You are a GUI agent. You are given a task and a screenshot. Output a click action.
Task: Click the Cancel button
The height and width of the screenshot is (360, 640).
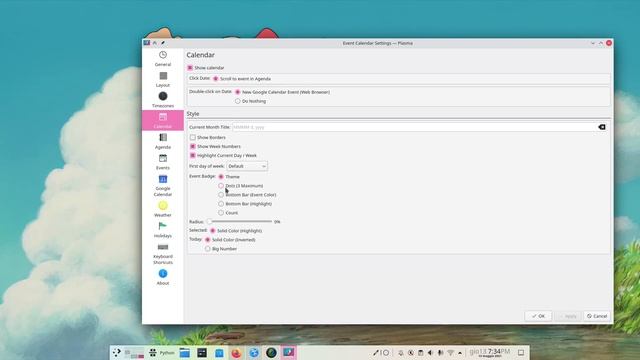click(597, 316)
